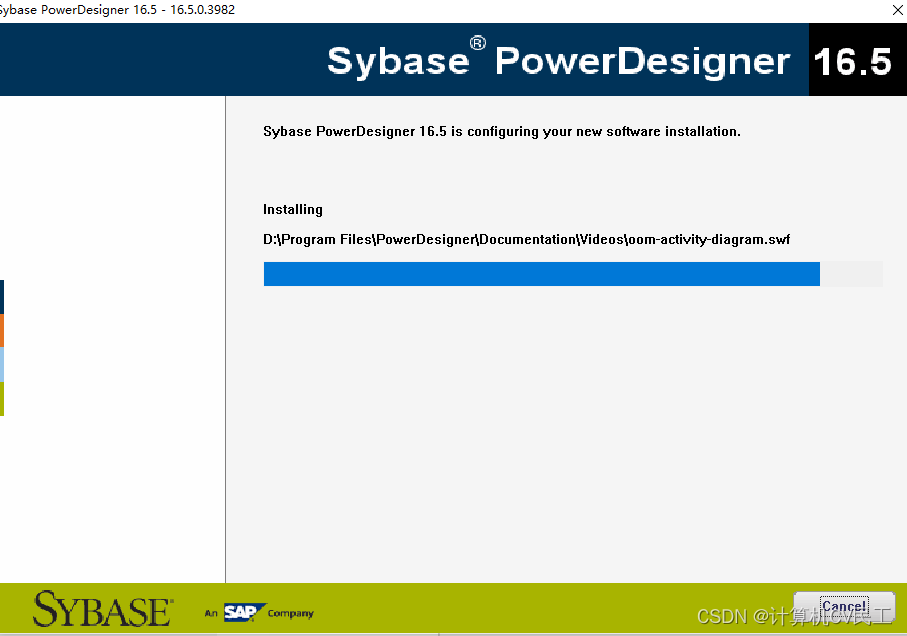Viewport: 907px width, 636px height.
Task: Close the installer window
Action: 897,10
